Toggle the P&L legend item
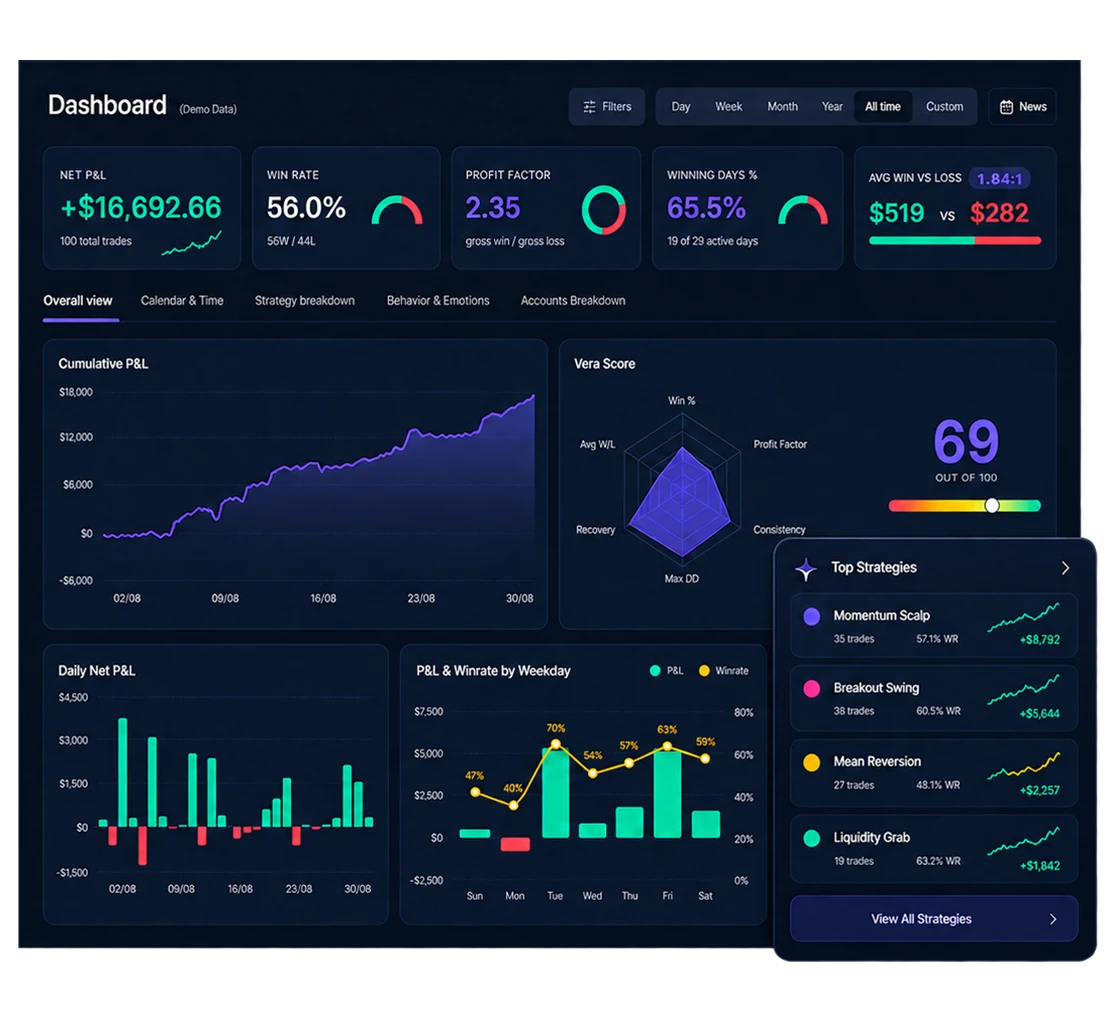Image resolution: width=1113 pixels, height=1025 pixels. tap(667, 671)
